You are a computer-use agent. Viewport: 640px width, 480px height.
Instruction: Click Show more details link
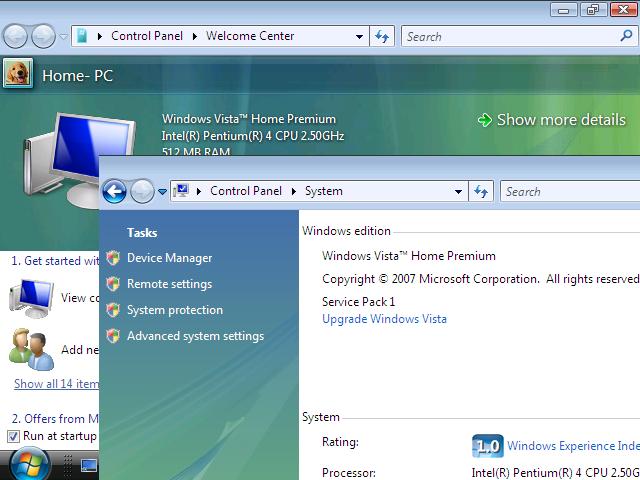point(561,120)
